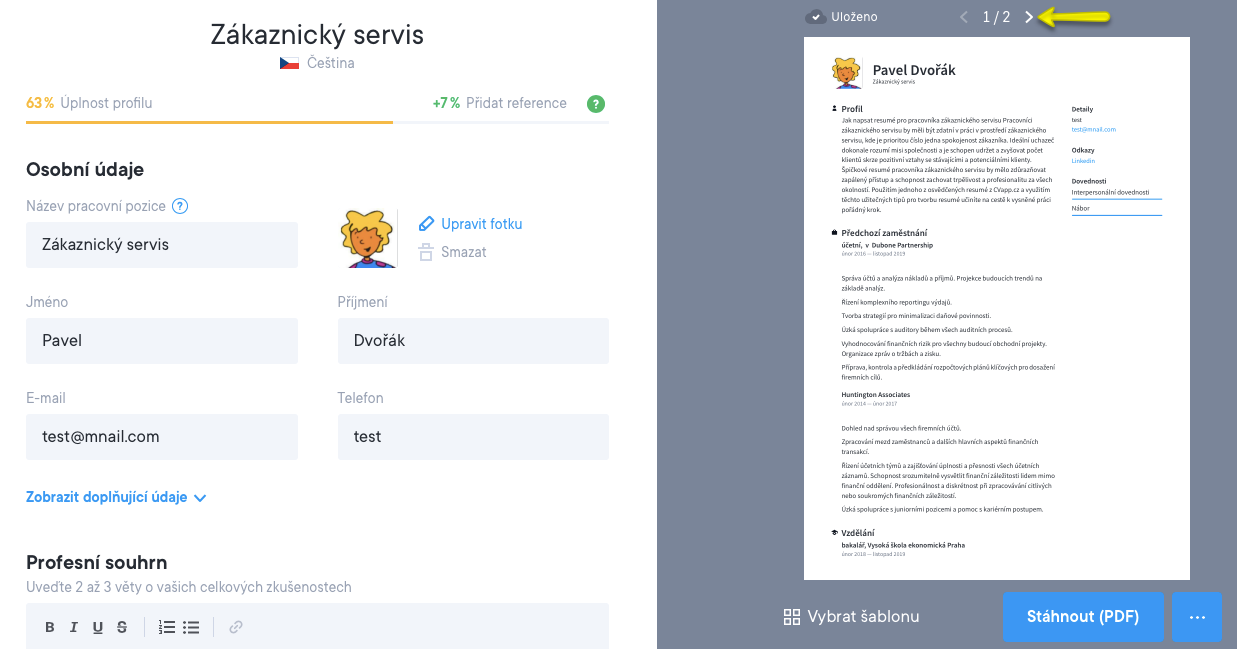Image resolution: width=1237 pixels, height=649 pixels.
Task: Click the Italic formatting icon
Action: [74, 627]
